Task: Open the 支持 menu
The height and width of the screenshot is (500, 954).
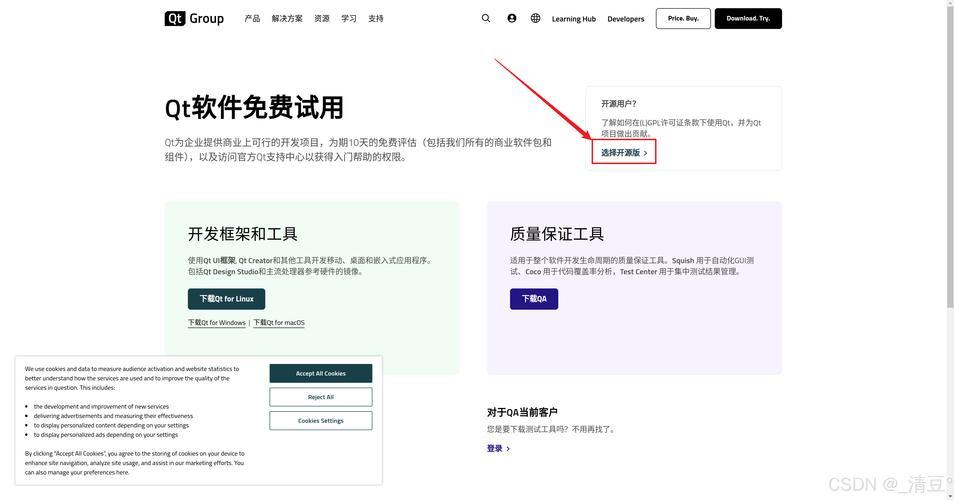Action: (x=376, y=19)
